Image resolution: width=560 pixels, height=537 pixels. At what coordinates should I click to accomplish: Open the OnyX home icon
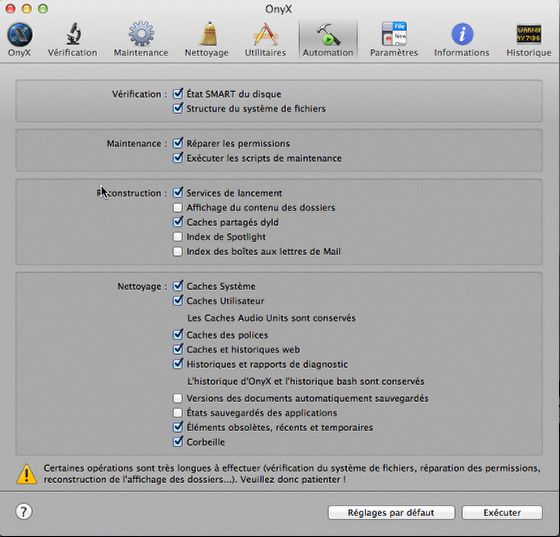[20, 35]
